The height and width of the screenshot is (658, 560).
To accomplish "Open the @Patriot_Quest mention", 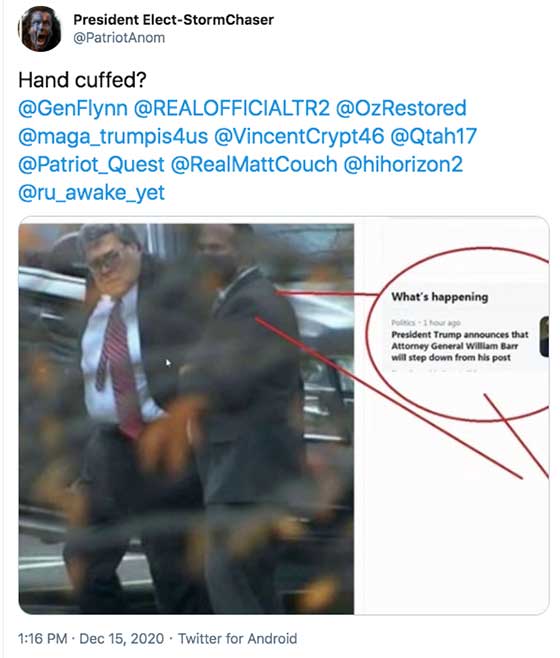I will tap(92, 164).
